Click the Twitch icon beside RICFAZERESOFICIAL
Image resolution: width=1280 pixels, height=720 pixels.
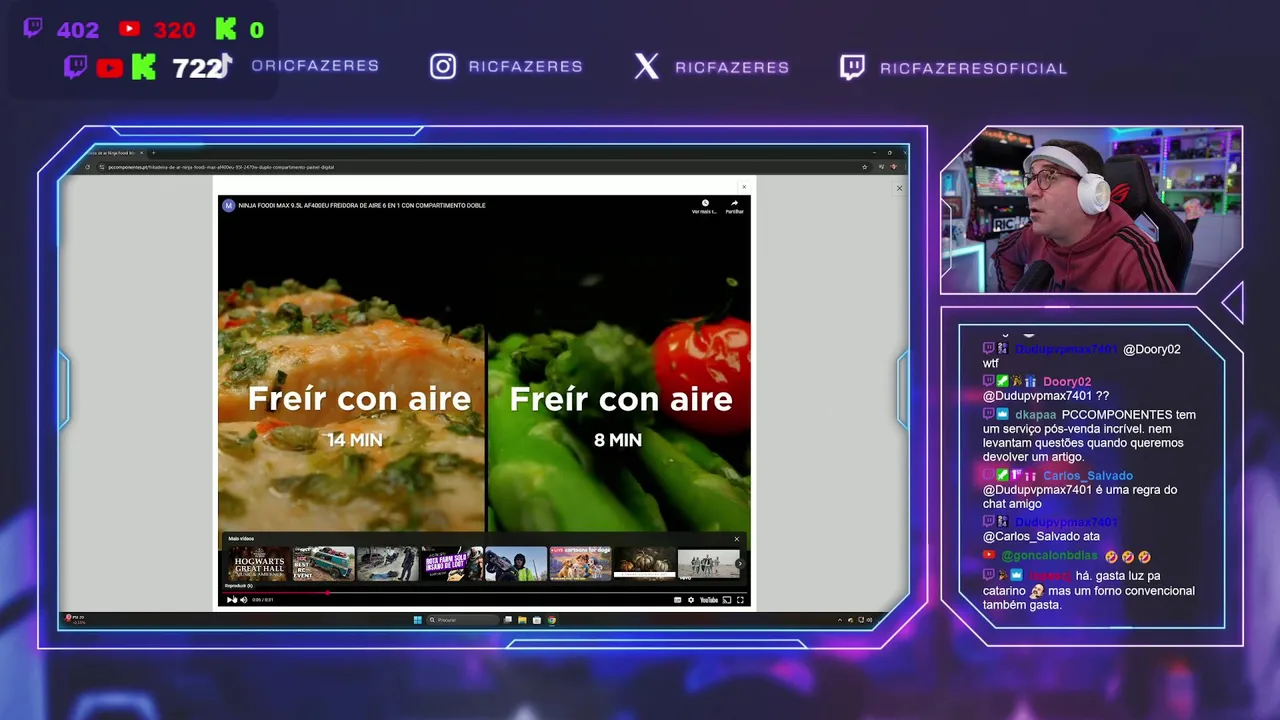[x=852, y=67]
